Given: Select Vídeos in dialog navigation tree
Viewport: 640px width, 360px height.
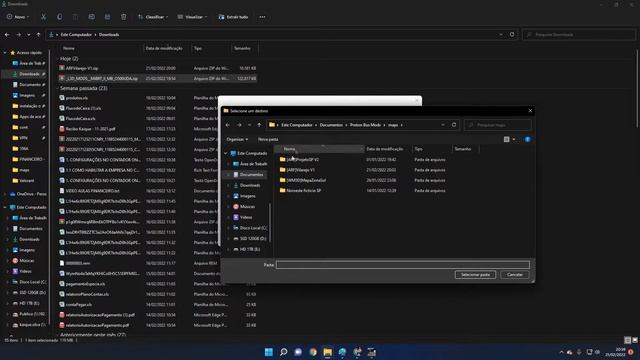Looking at the screenshot, I should (x=246, y=217).
